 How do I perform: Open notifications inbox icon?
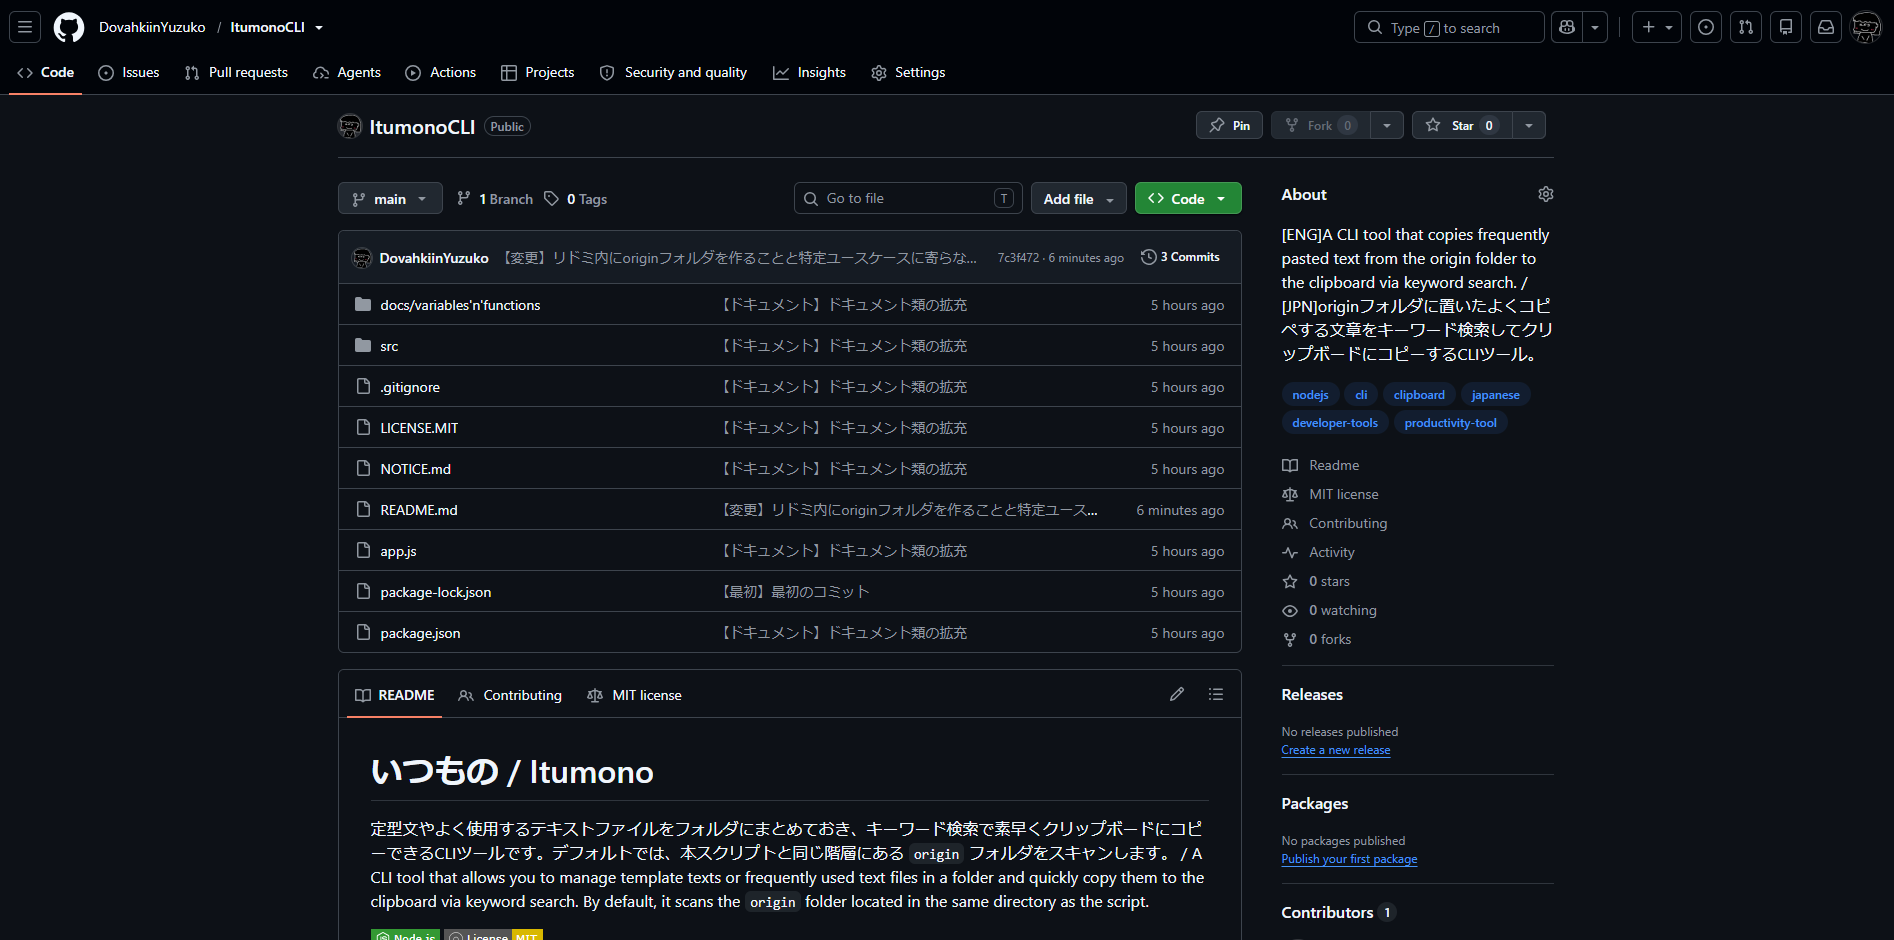[1826, 27]
